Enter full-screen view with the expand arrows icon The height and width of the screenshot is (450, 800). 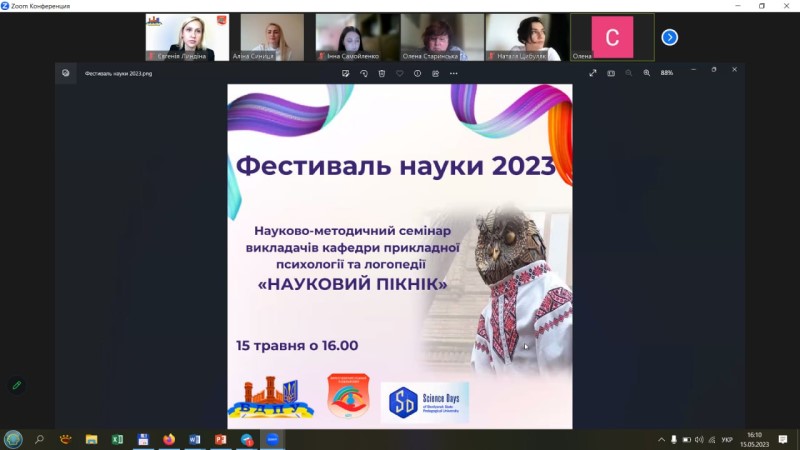point(592,73)
